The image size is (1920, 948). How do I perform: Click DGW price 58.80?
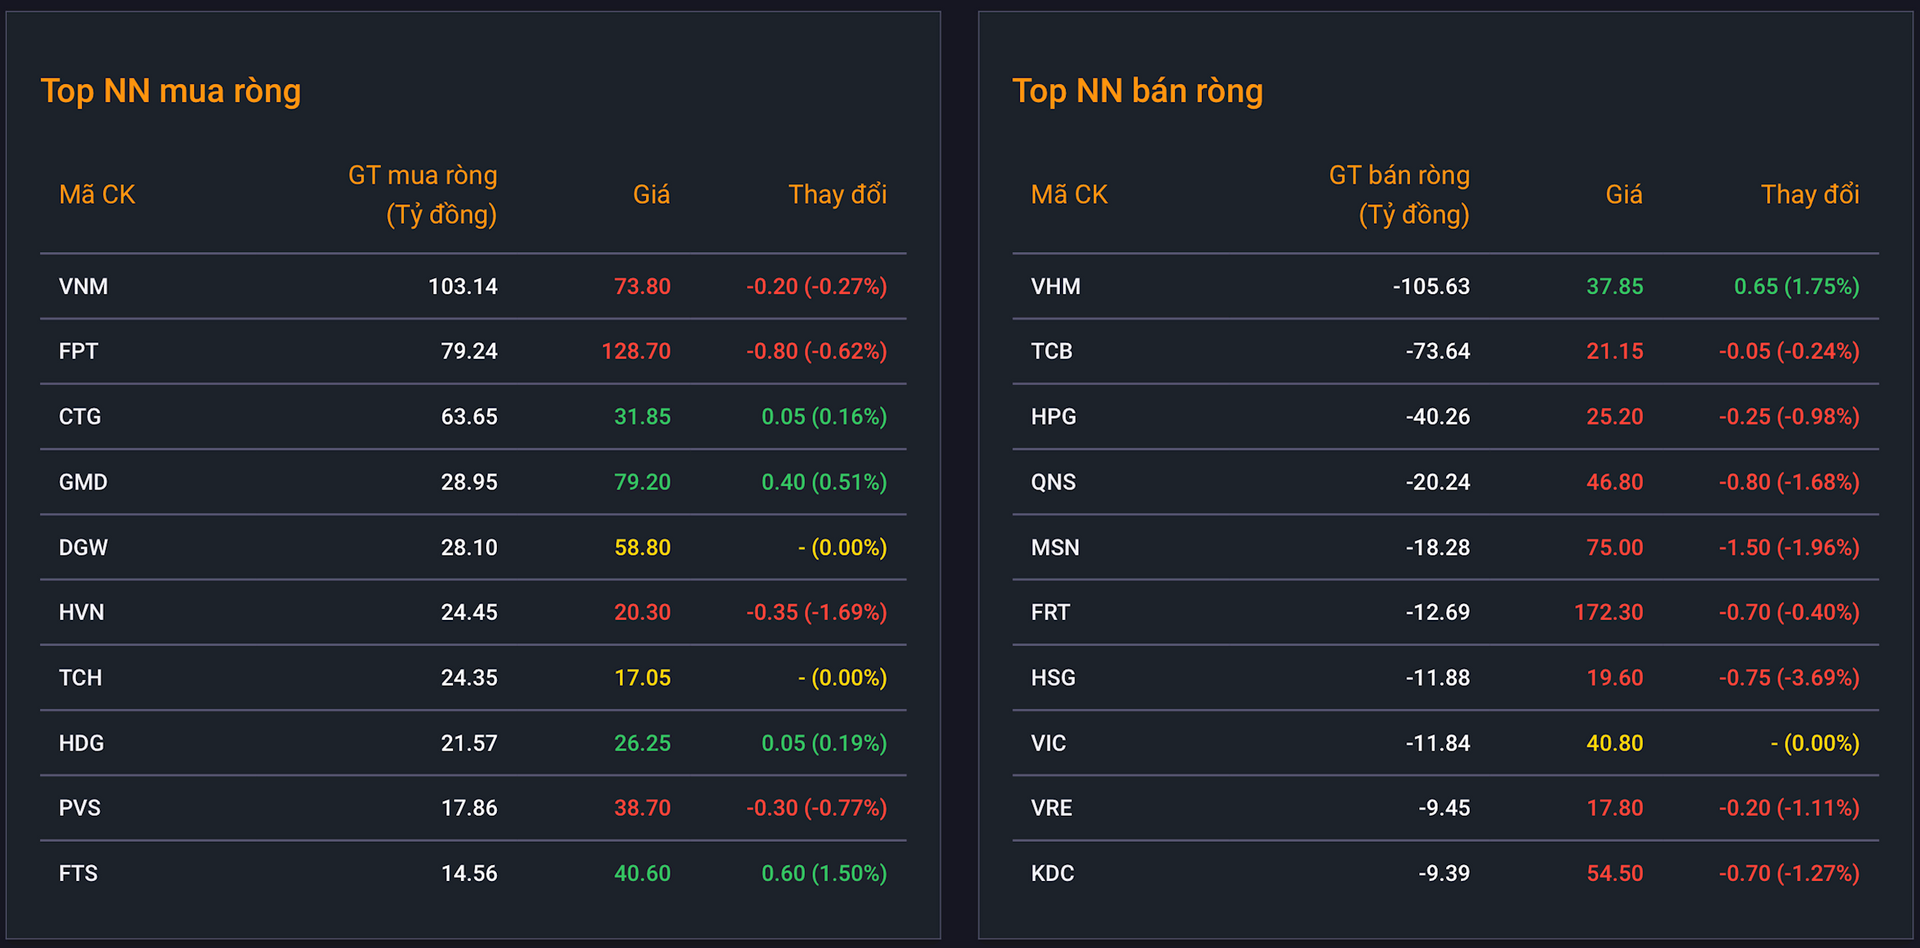pyautogui.click(x=642, y=548)
